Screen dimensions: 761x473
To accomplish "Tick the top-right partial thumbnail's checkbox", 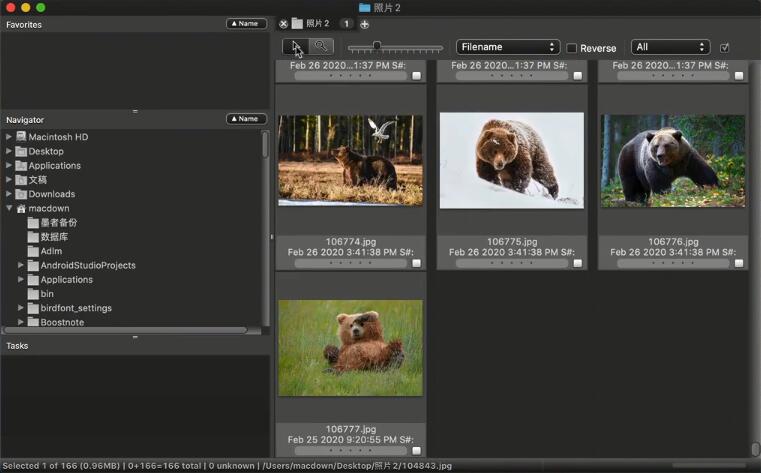I will 739,76.
